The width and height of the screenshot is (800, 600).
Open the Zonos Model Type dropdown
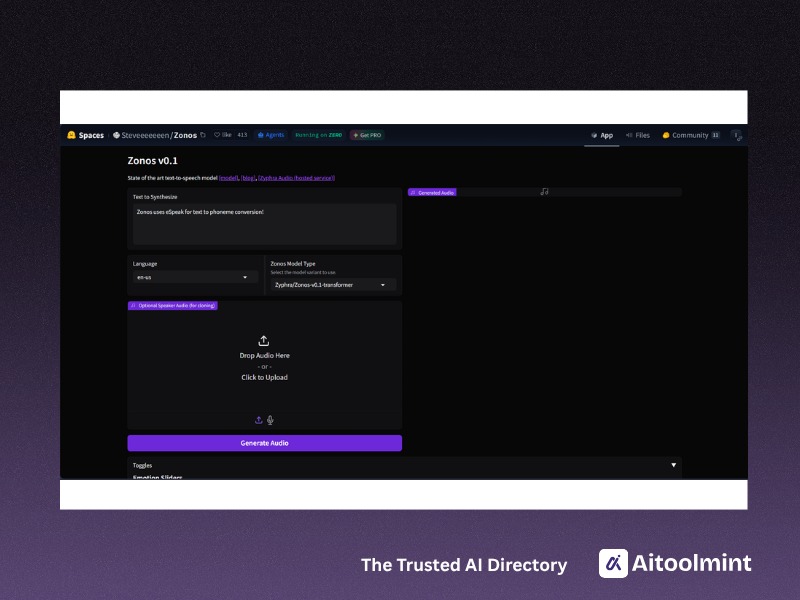click(333, 285)
